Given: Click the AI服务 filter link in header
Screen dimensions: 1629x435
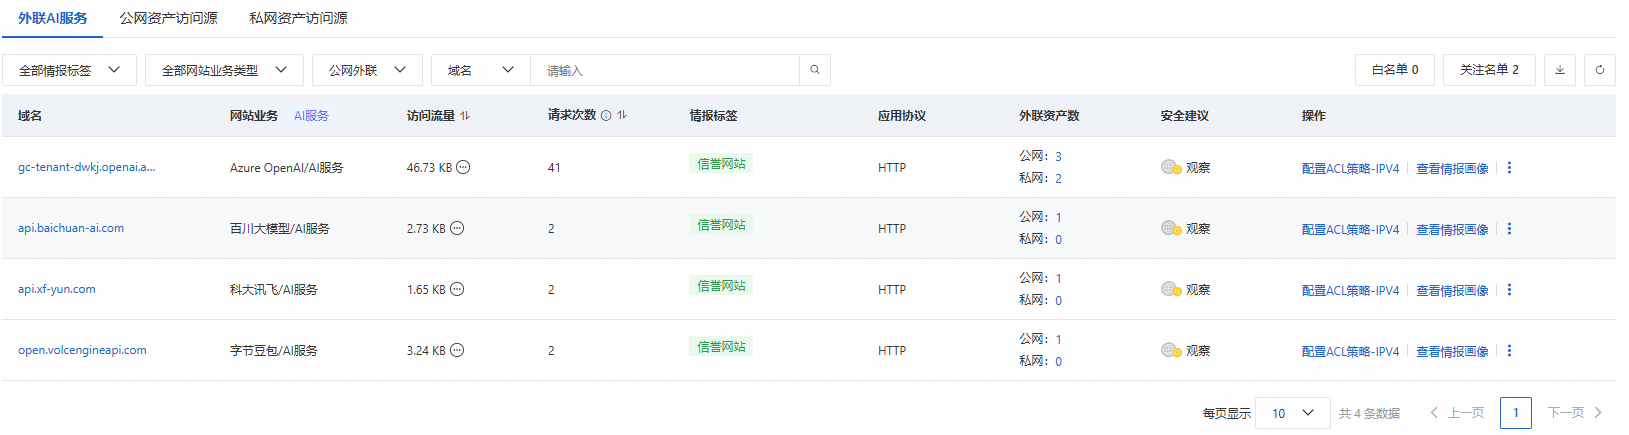Looking at the screenshot, I should coord(311,116).
